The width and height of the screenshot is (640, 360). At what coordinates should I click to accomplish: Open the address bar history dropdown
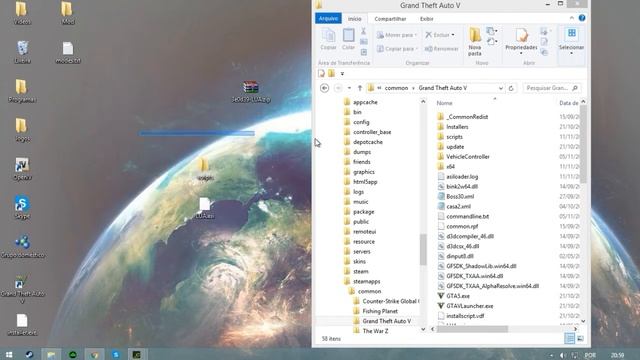pyautogui.click(x=501, y=88)
